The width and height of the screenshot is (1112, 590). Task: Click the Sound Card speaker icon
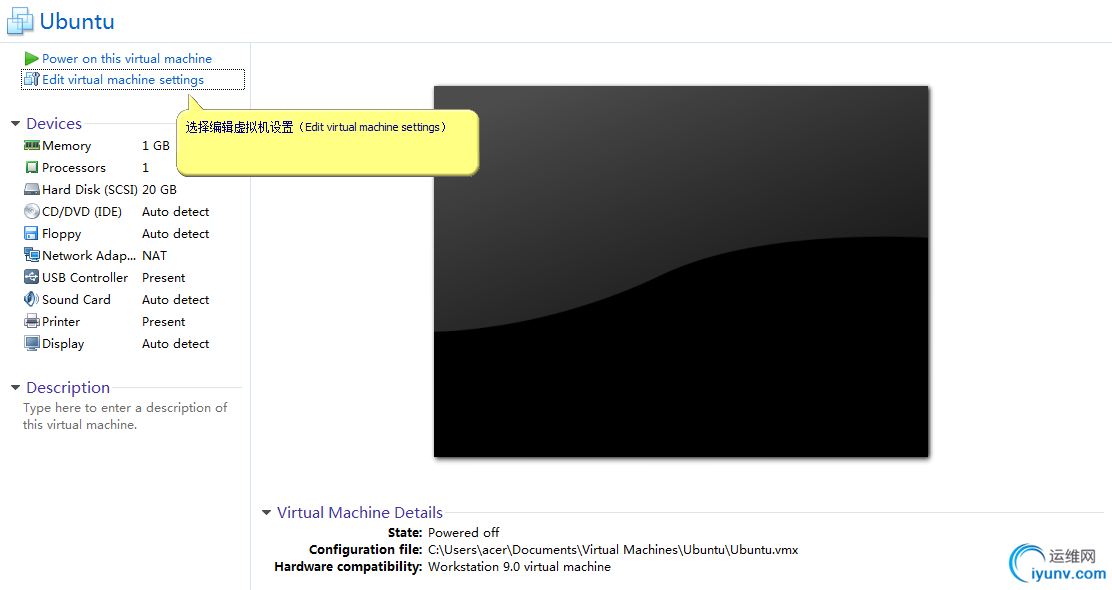tap(32, 299)
